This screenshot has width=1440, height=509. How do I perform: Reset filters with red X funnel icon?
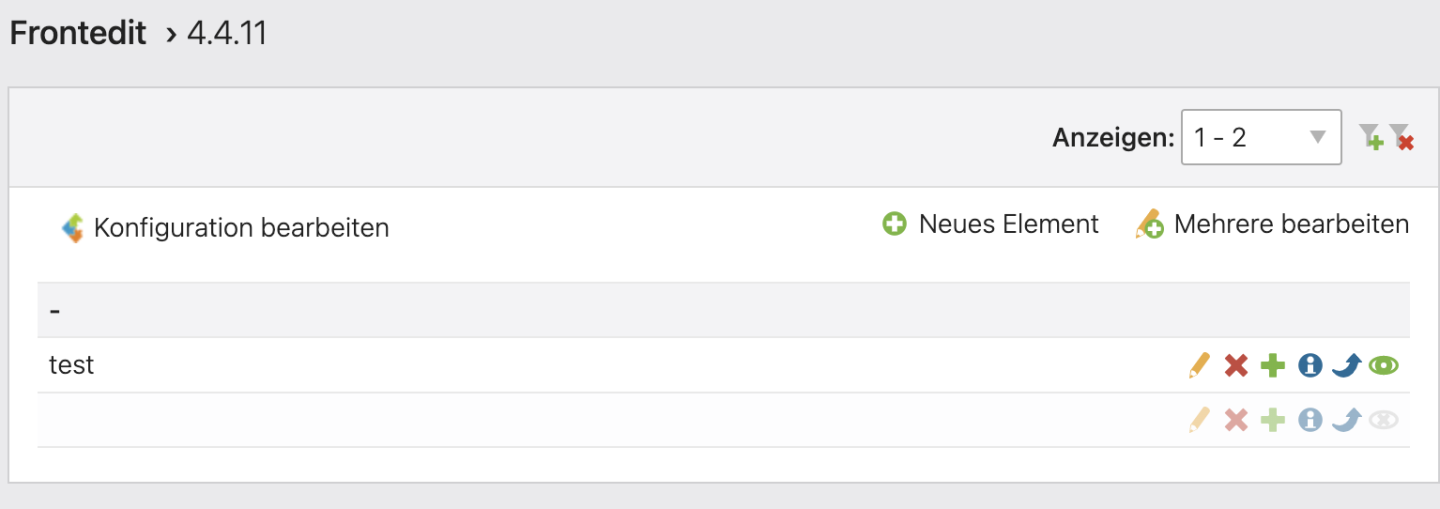click(x=1402, y=138)
